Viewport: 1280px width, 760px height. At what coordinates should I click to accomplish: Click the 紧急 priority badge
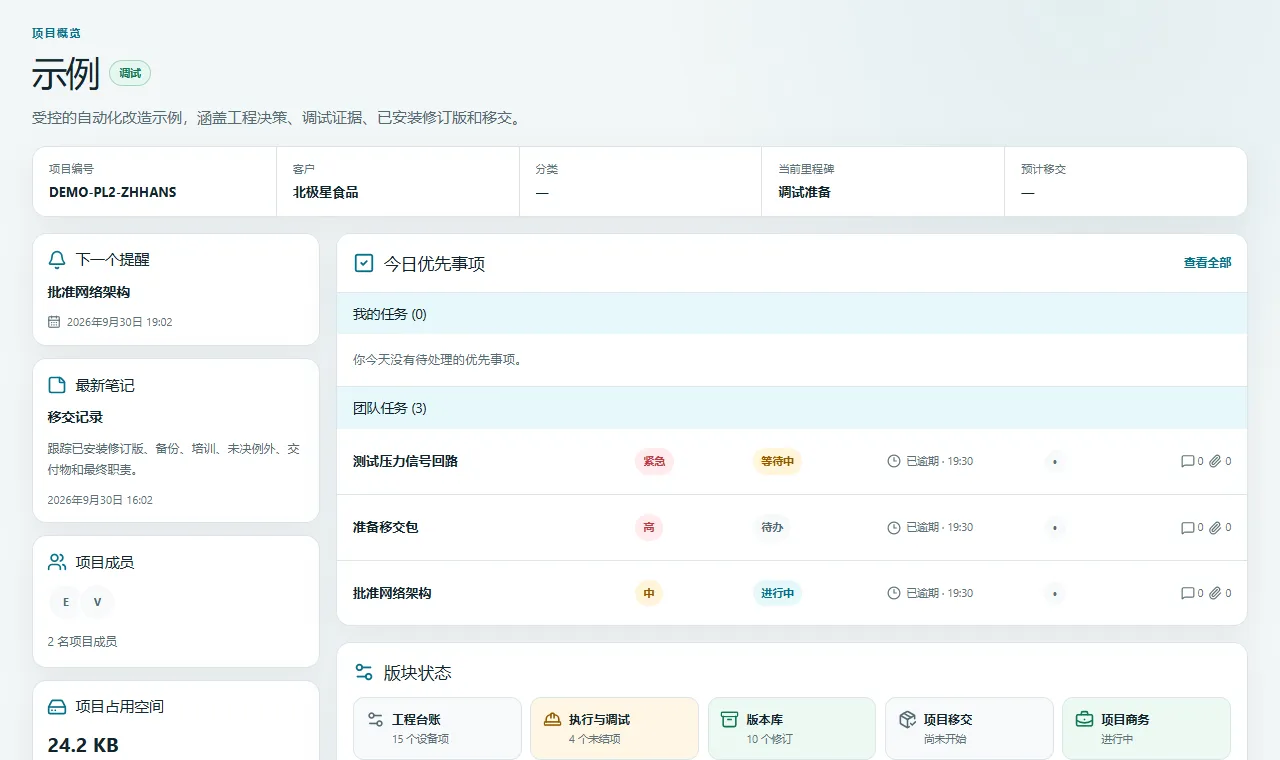pos(654,461)
